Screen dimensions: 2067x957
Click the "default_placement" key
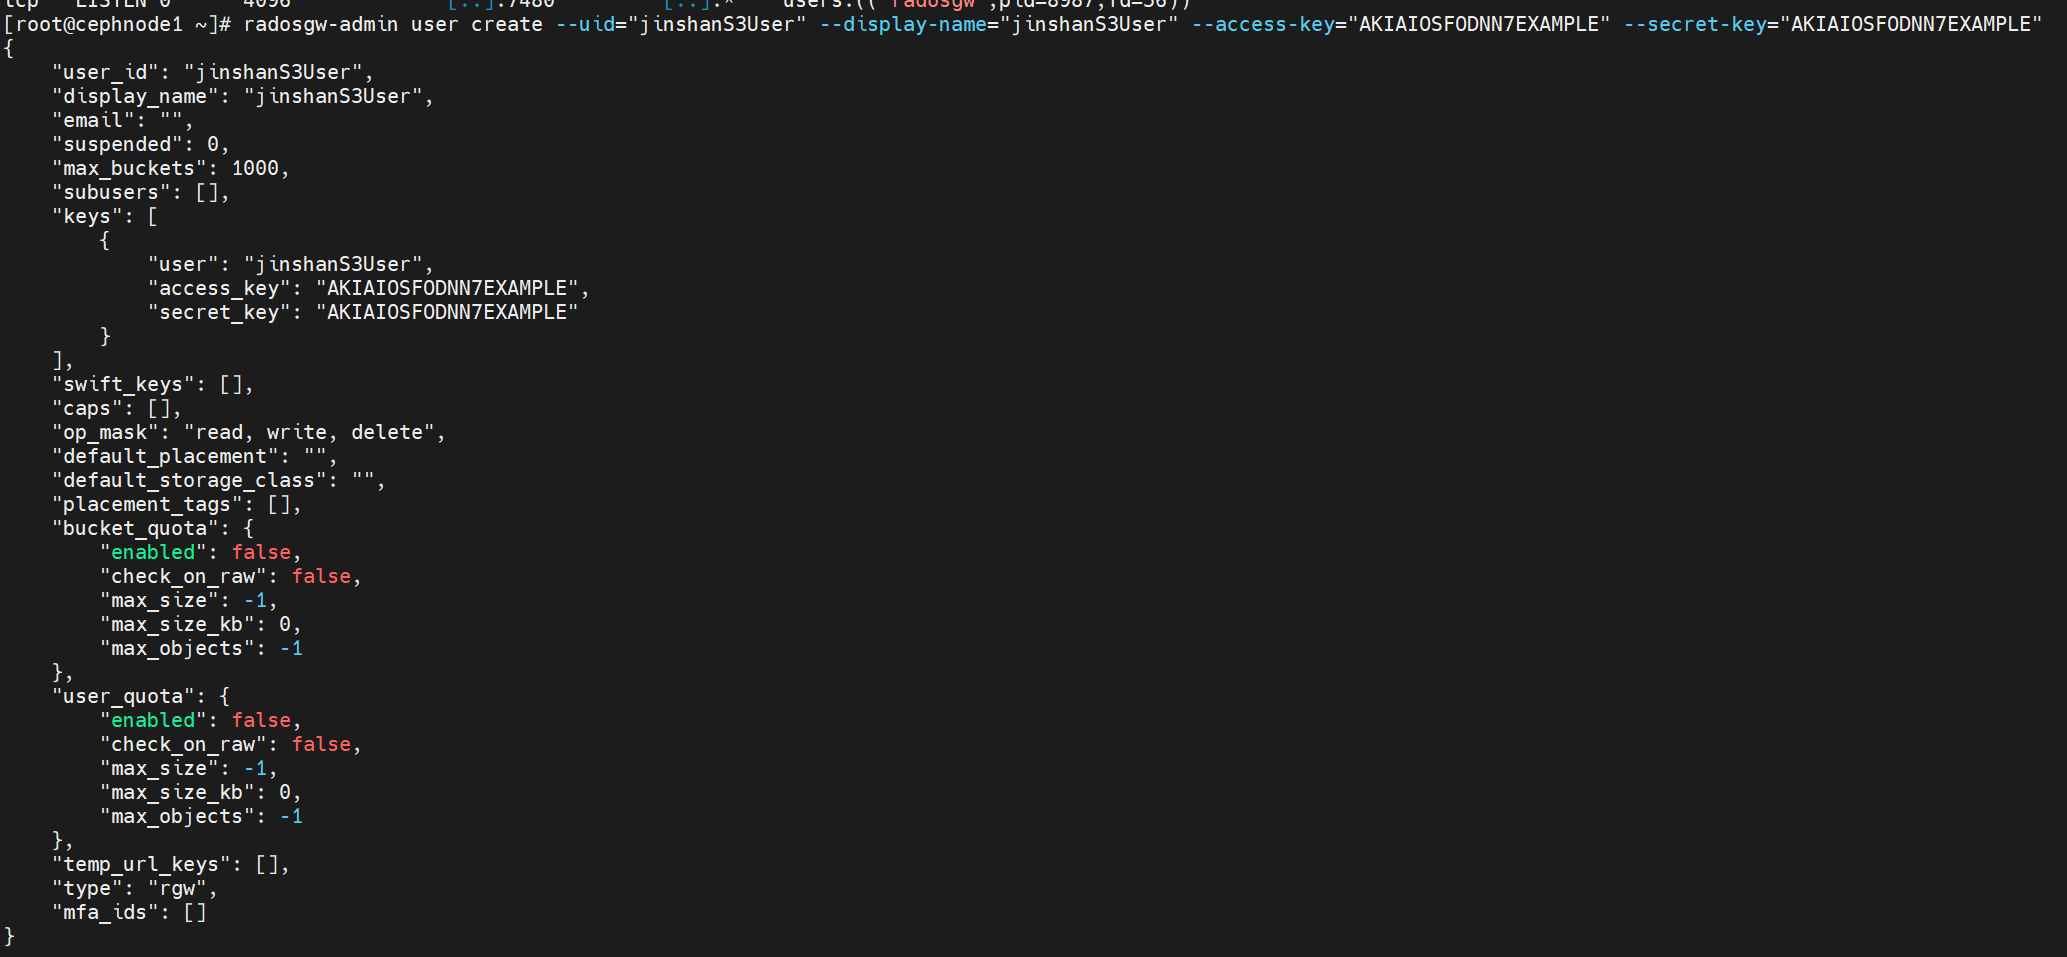(x=165, y=456)
